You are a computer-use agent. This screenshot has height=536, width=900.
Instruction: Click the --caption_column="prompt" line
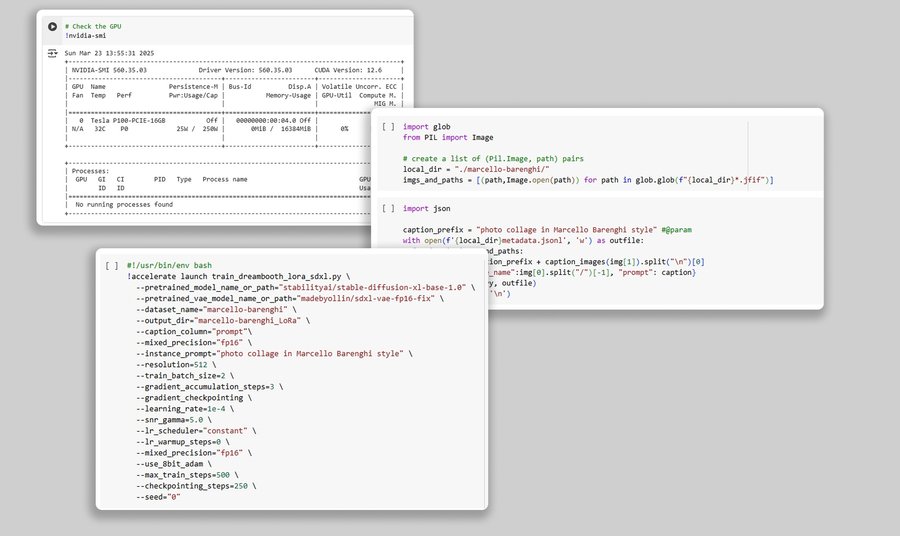pyautogui.click(x=194, y=332)
